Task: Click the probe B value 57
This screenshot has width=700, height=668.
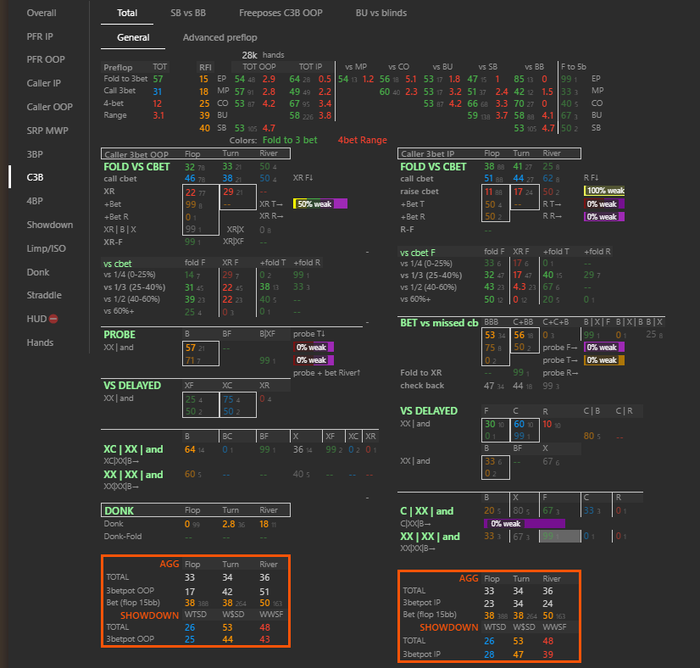Action: click(191, 347)
